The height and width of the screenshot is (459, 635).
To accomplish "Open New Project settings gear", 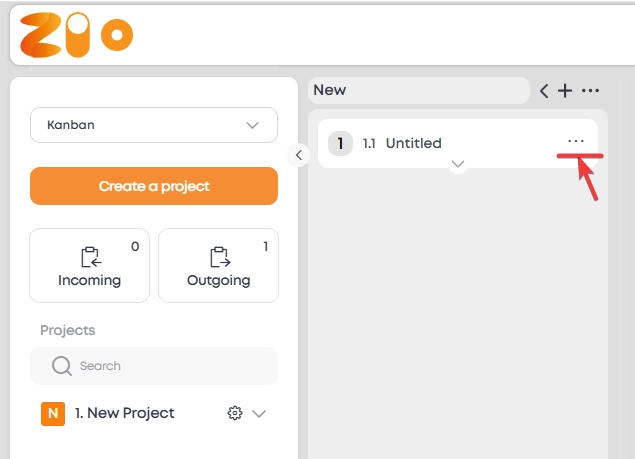I will tap(235, 413).
